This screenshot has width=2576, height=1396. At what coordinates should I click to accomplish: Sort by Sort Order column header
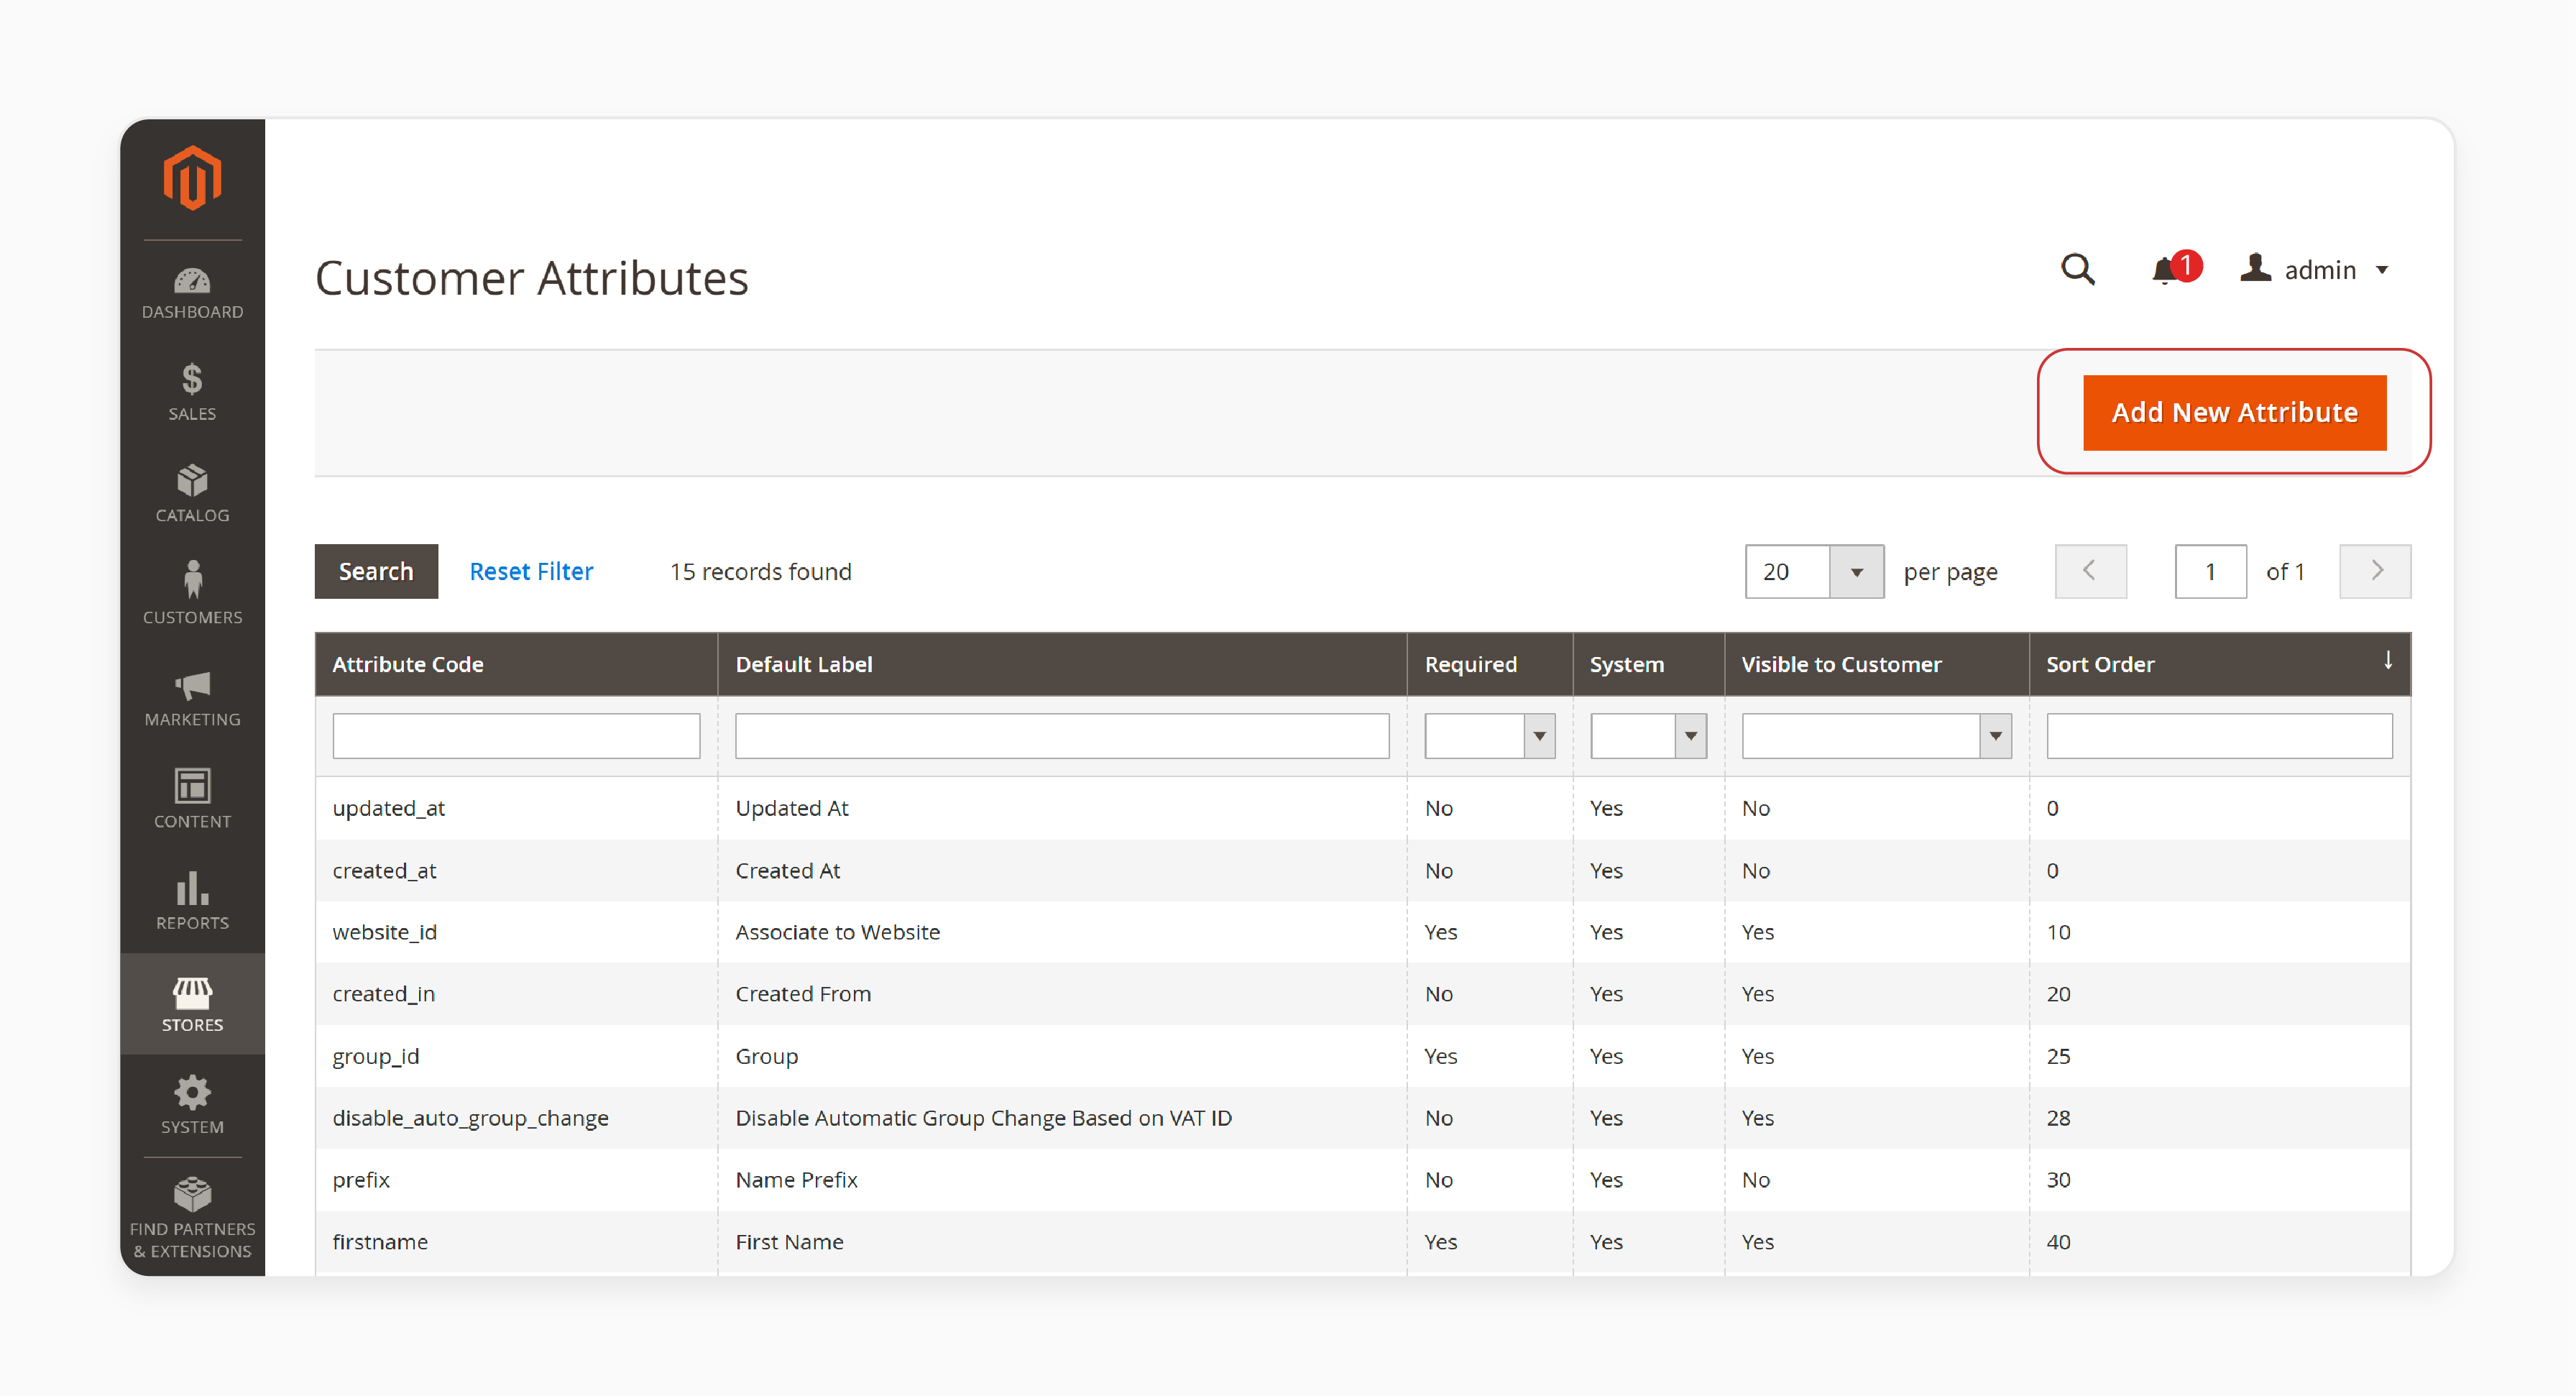click(2219, 664)
